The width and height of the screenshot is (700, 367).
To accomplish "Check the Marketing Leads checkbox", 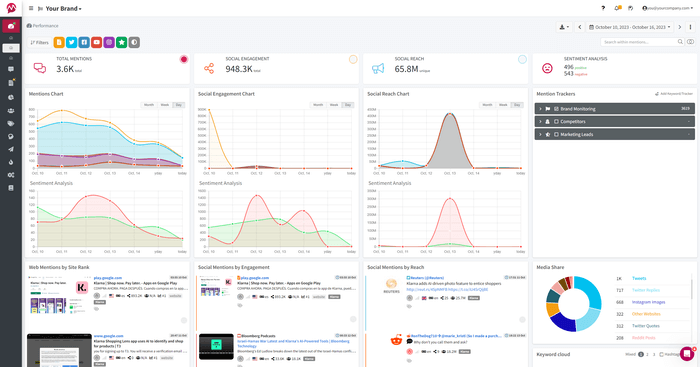I will tap(556, 134).
